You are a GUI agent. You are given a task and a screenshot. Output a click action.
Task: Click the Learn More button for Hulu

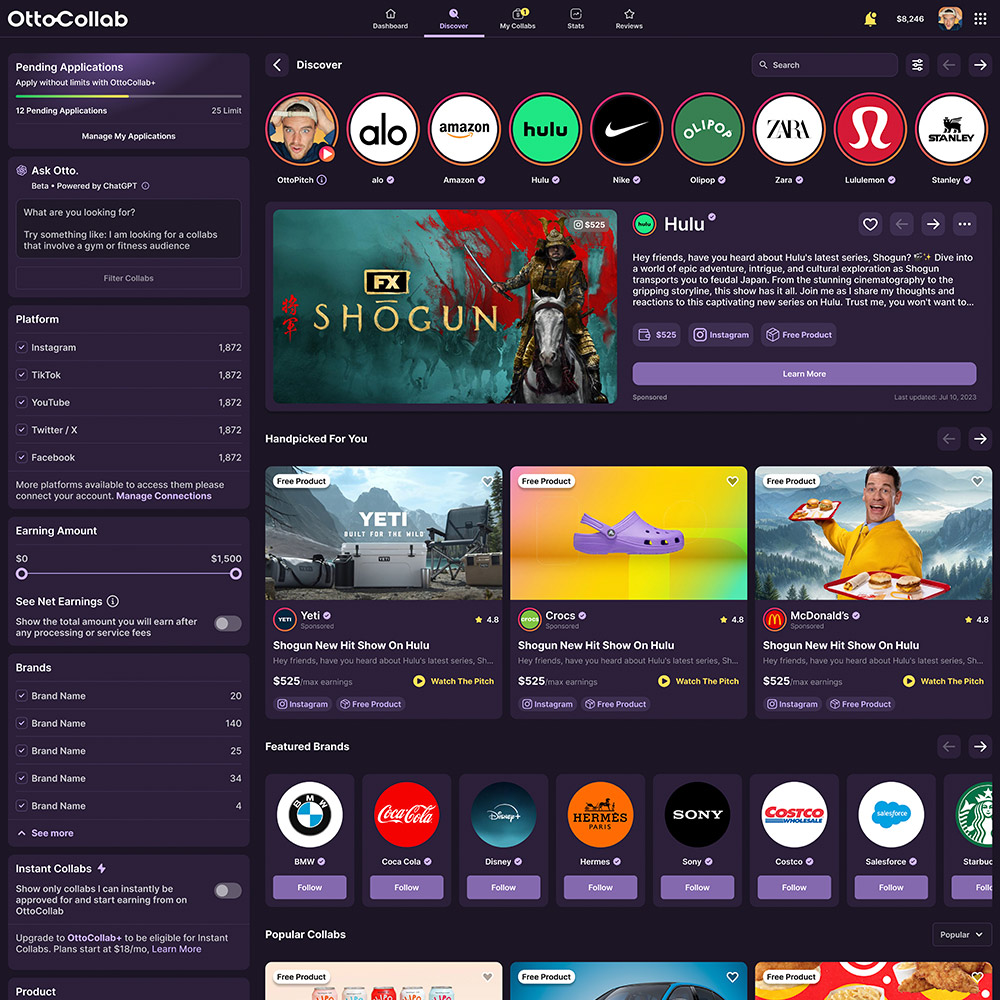804,374
